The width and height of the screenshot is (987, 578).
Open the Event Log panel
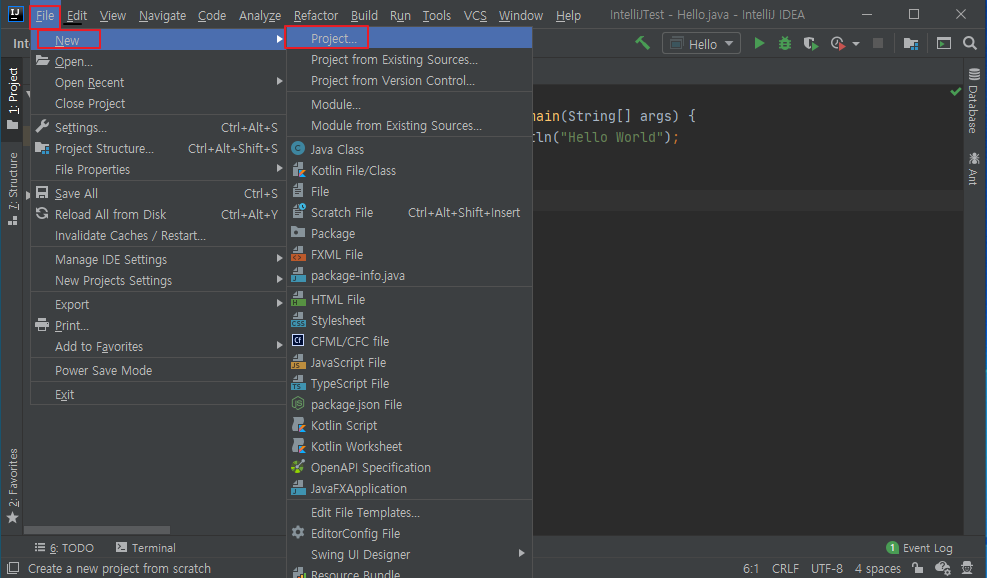tap(920, 548)
